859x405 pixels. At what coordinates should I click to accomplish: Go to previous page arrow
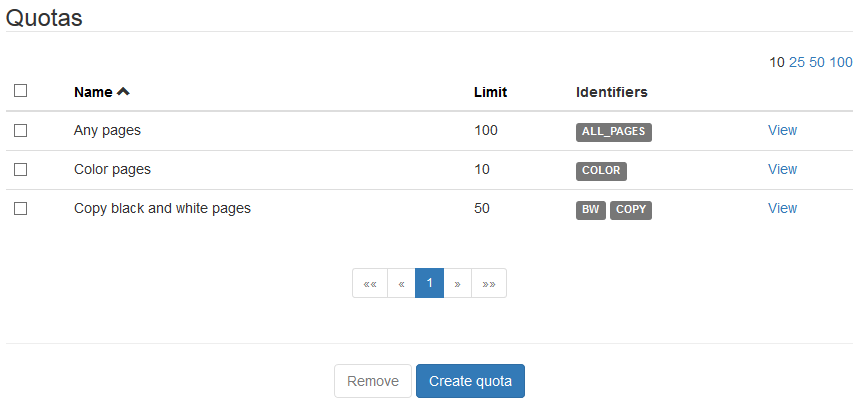(401, 283)
